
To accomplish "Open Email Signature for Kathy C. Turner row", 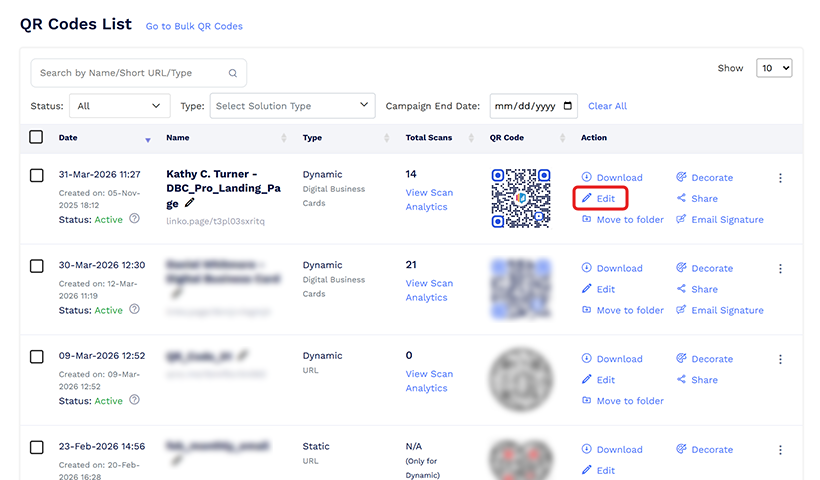I will (x=720, y=220).
